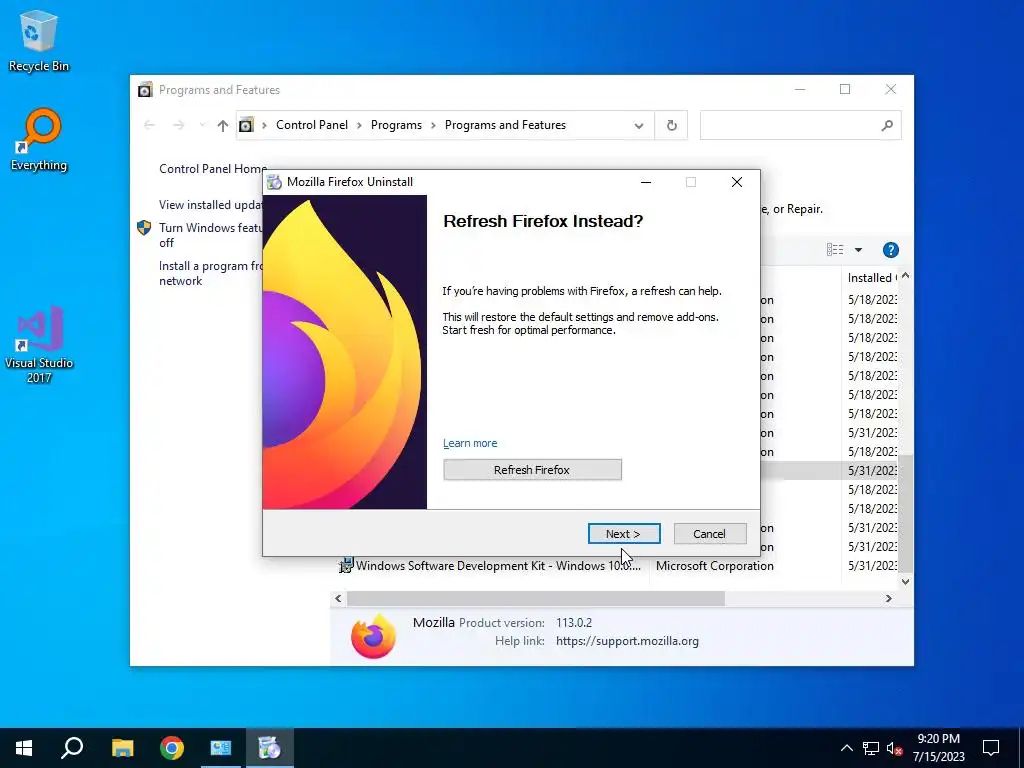Sort by the Installed On column header
This screenshot has width=1024, height=768.
(872, 278)
